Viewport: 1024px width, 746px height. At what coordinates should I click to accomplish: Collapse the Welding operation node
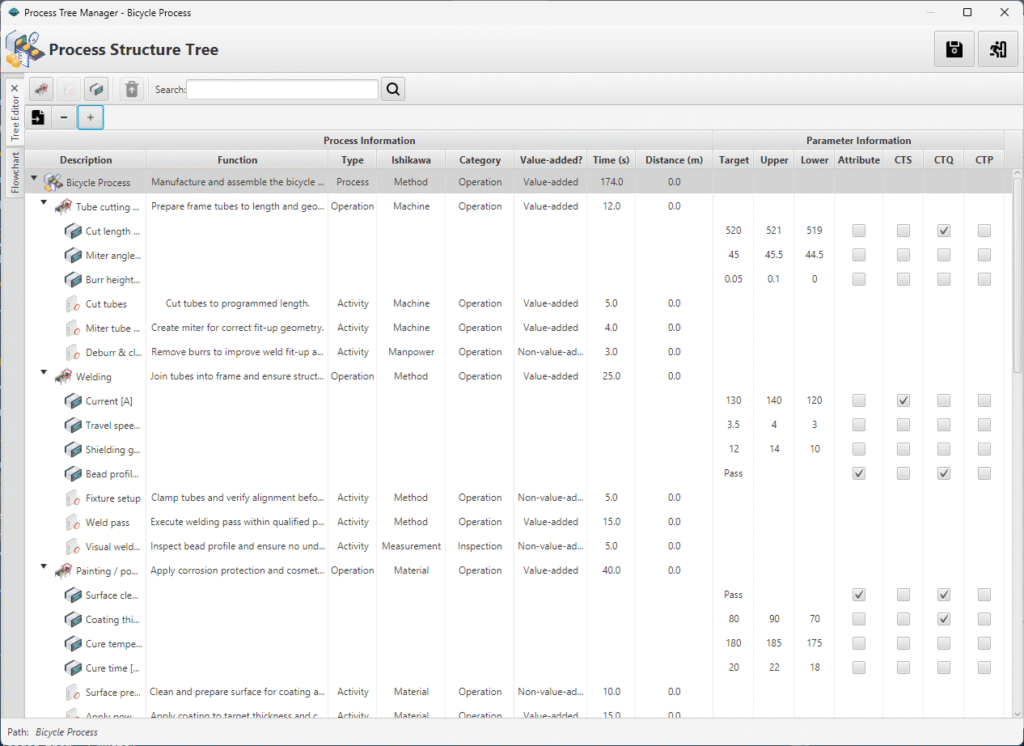point(44,373)
